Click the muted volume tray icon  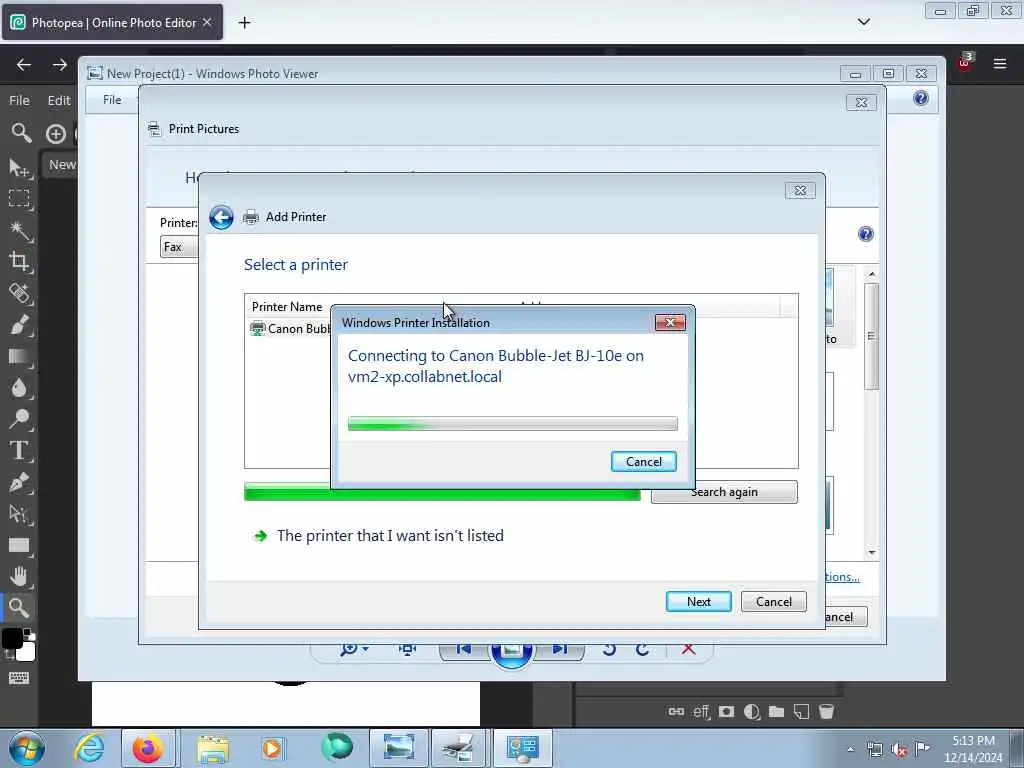click(899, 750)
